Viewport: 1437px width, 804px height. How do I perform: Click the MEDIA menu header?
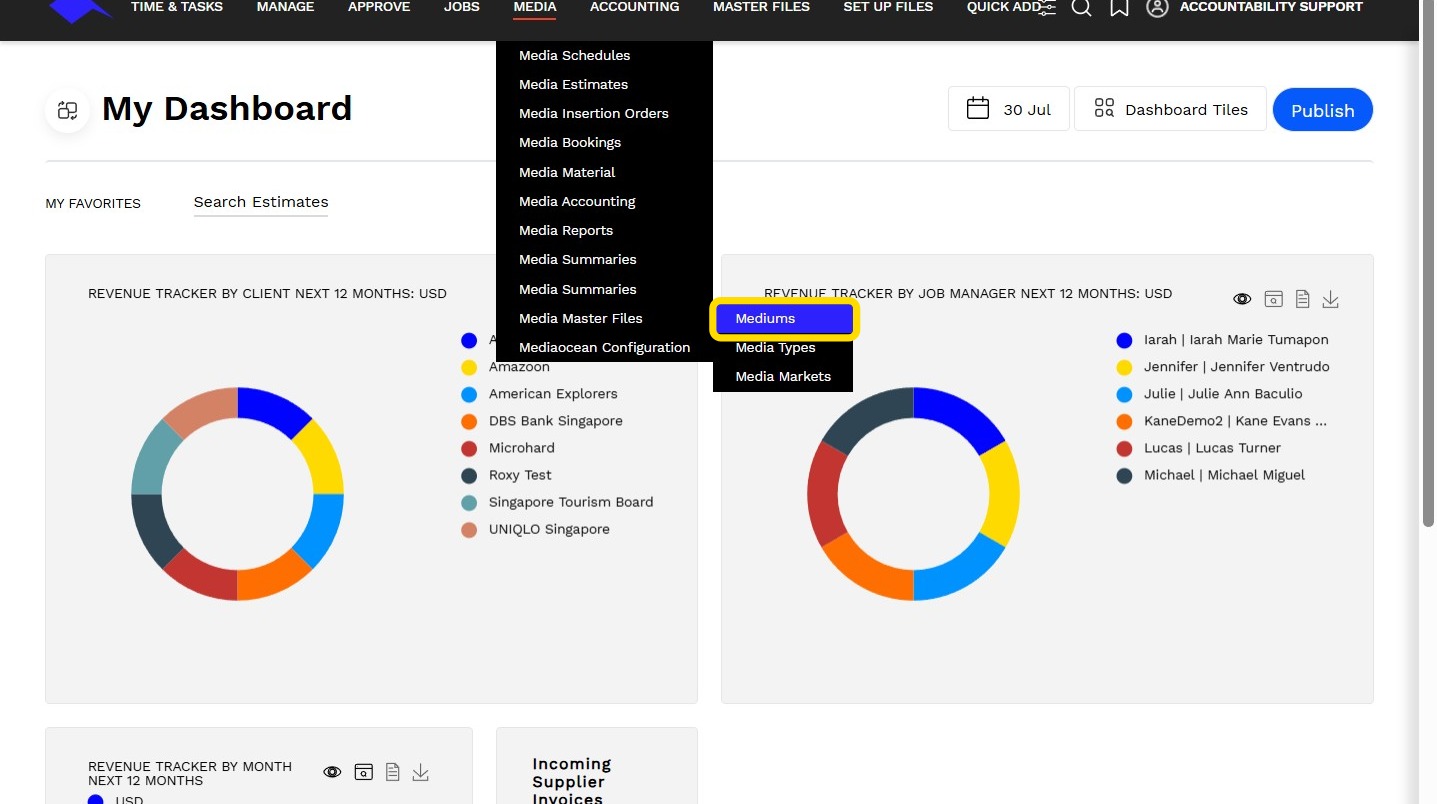(535, 7)
